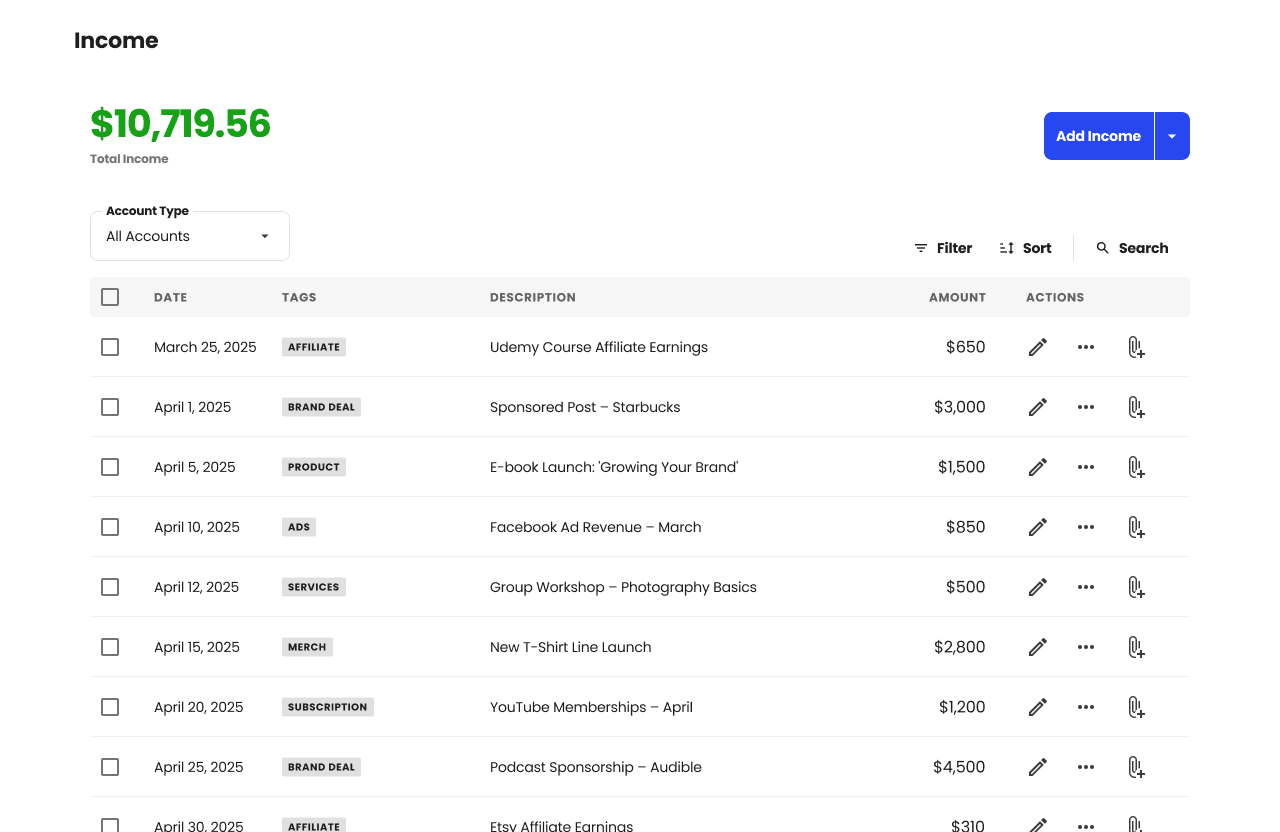Open the All Accounts dropdown
The height and width of the screenshot is (832, 1280).
(189, 236)
